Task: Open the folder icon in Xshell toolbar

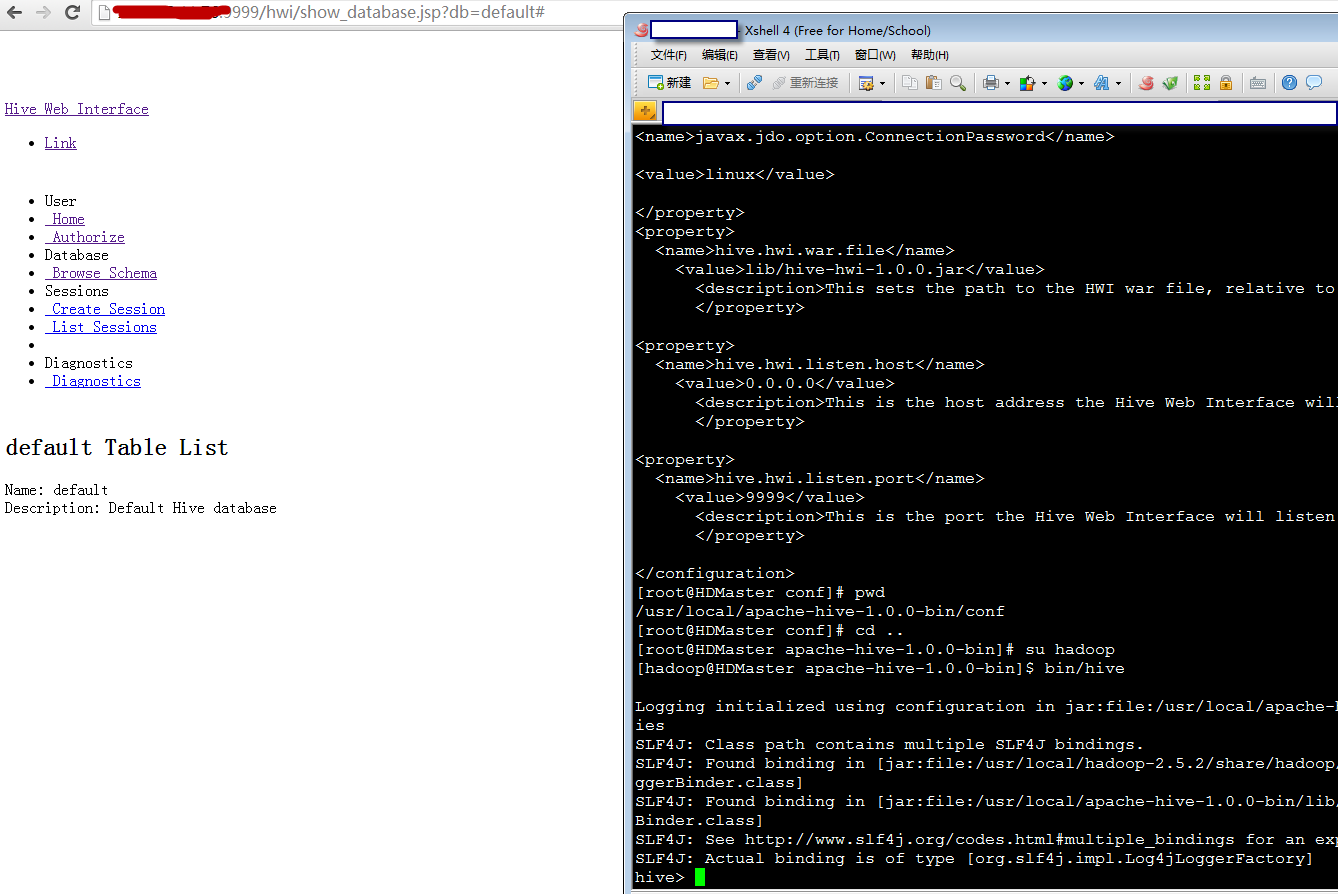Action: tap(711, 83)
